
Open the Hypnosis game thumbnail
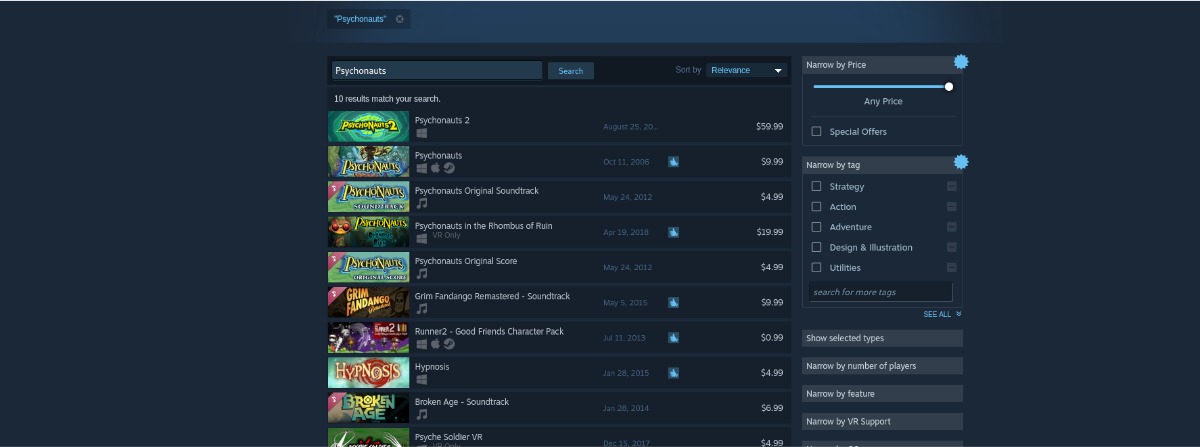368,372
